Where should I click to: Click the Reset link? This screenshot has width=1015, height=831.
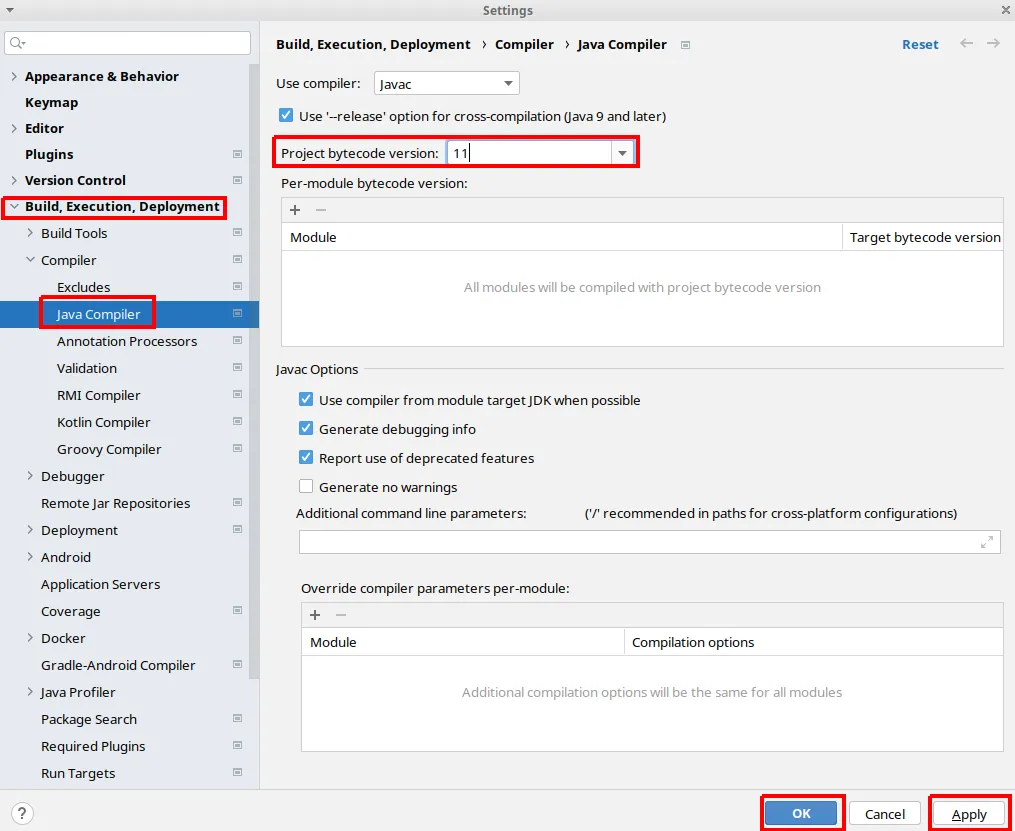[920, 45]
